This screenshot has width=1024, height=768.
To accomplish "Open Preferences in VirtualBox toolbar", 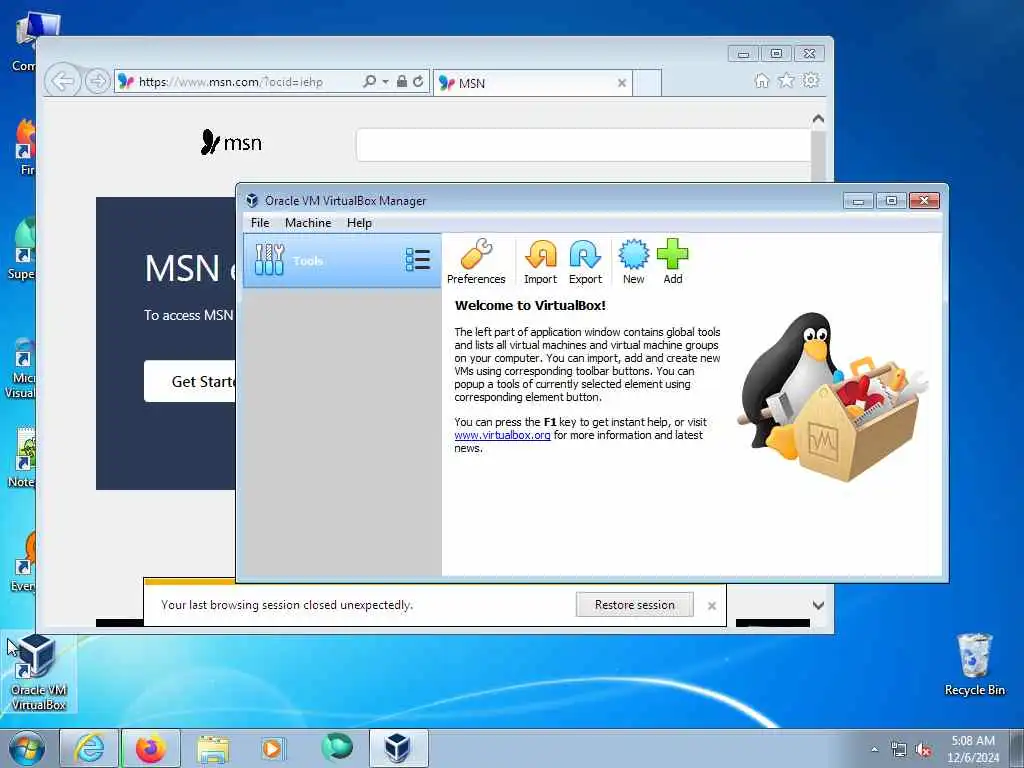I will (x=476, y=261).
